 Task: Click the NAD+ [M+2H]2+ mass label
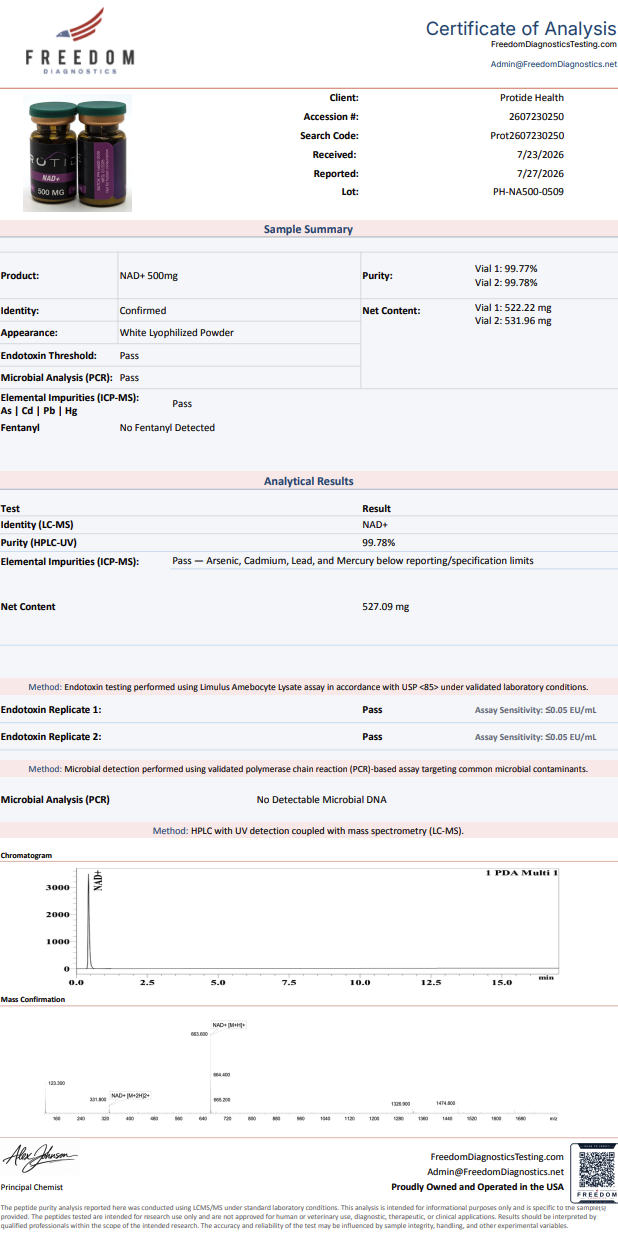[x=131, y=1095]
